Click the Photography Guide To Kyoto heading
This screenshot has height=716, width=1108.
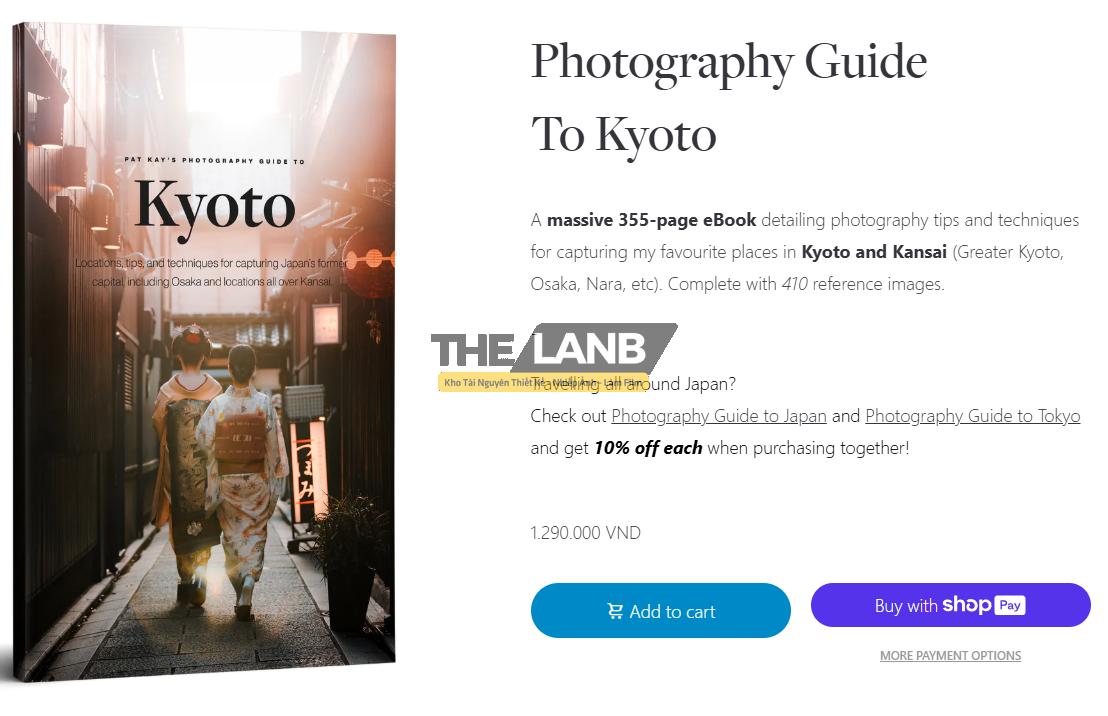(x=728, y=97)
